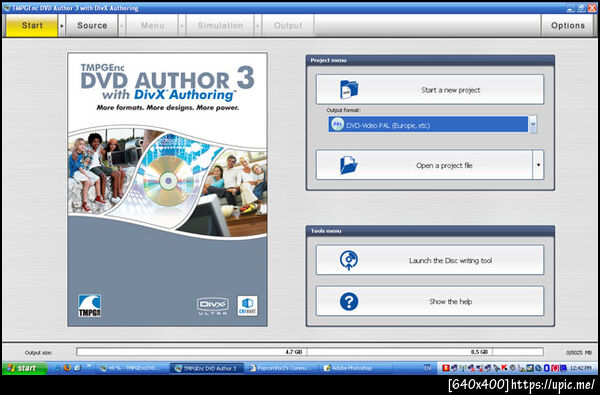Open the Options button in the top bar
Viewport: 600px width, 395px height.
567,26
